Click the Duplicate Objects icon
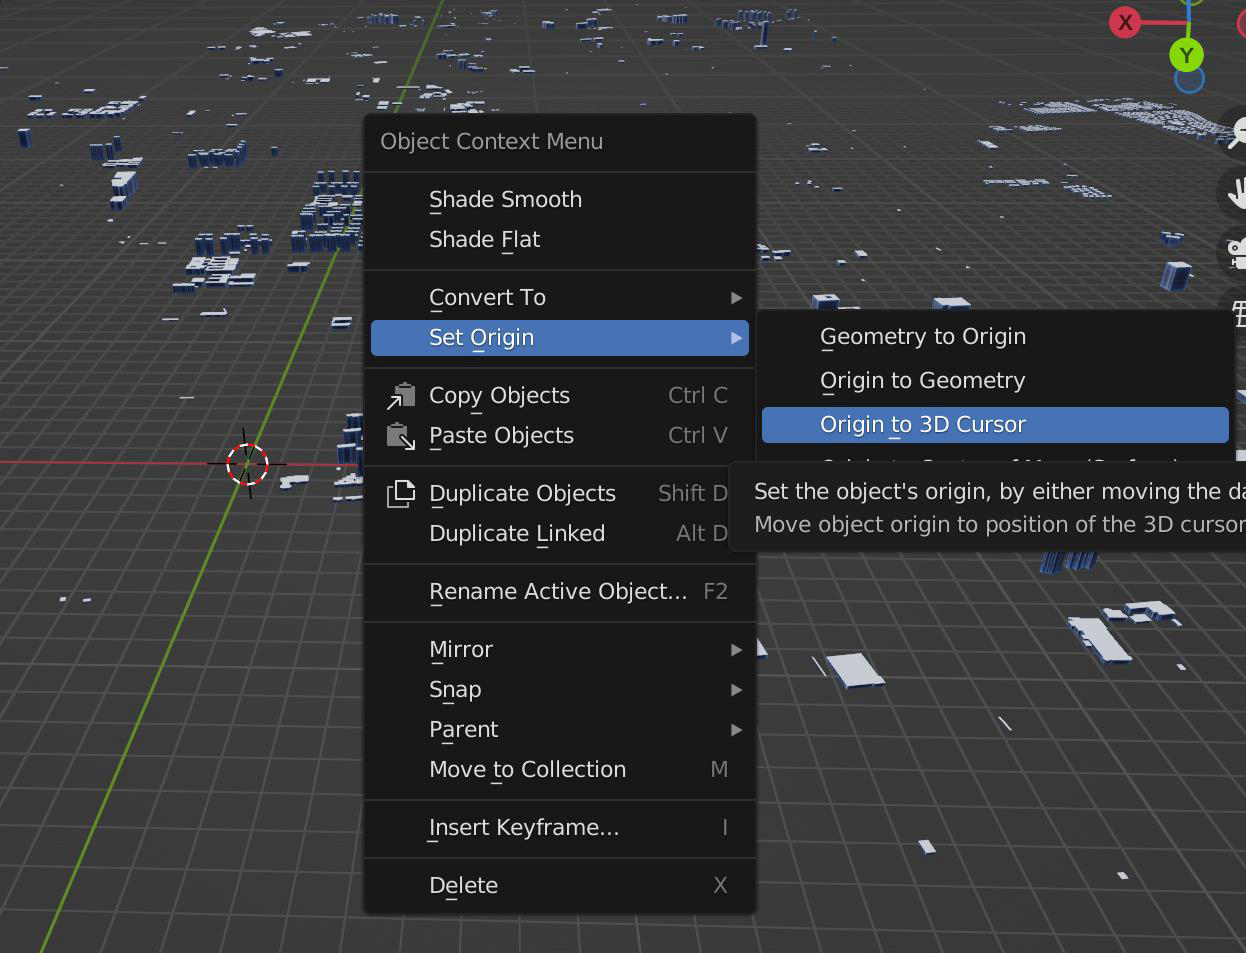The width and height of the screenshot is (1246, 953). [x=401, y=493]
